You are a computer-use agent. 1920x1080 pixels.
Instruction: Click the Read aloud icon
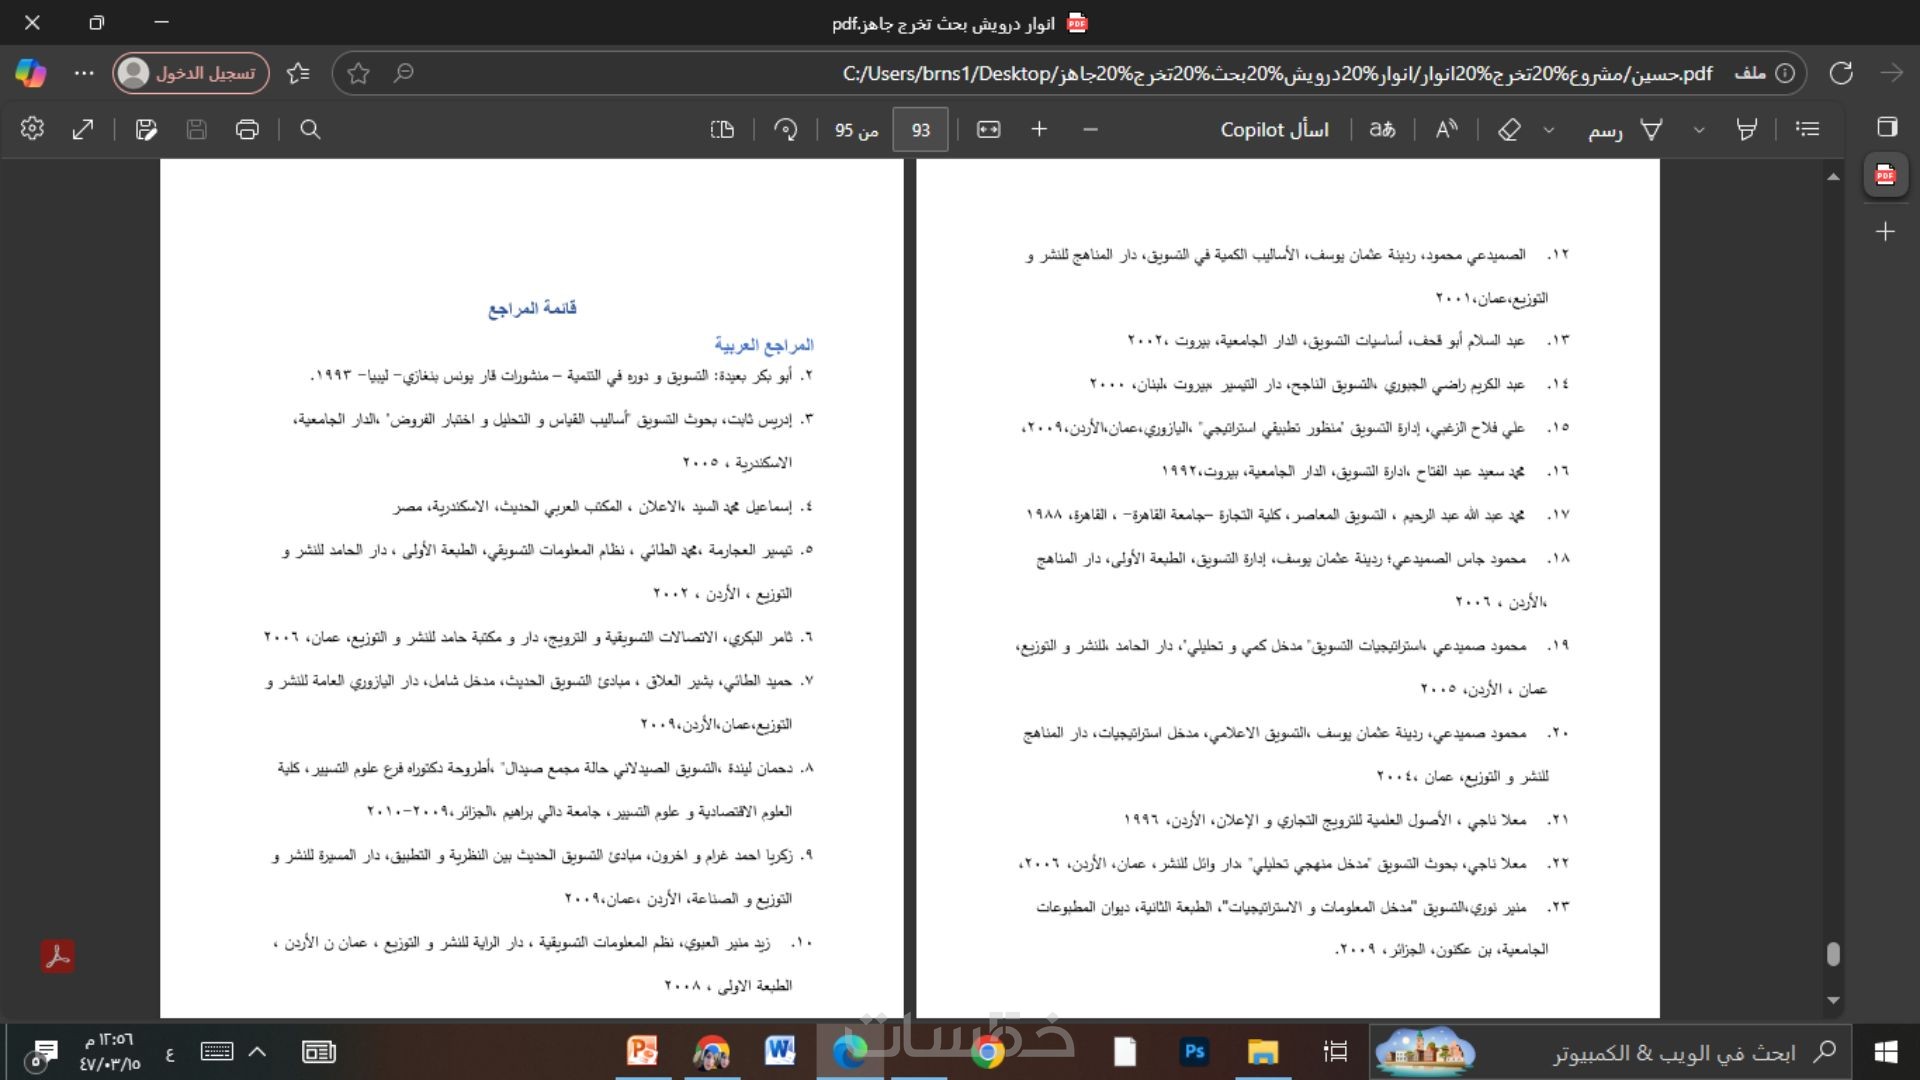[x=1446, y=129]
